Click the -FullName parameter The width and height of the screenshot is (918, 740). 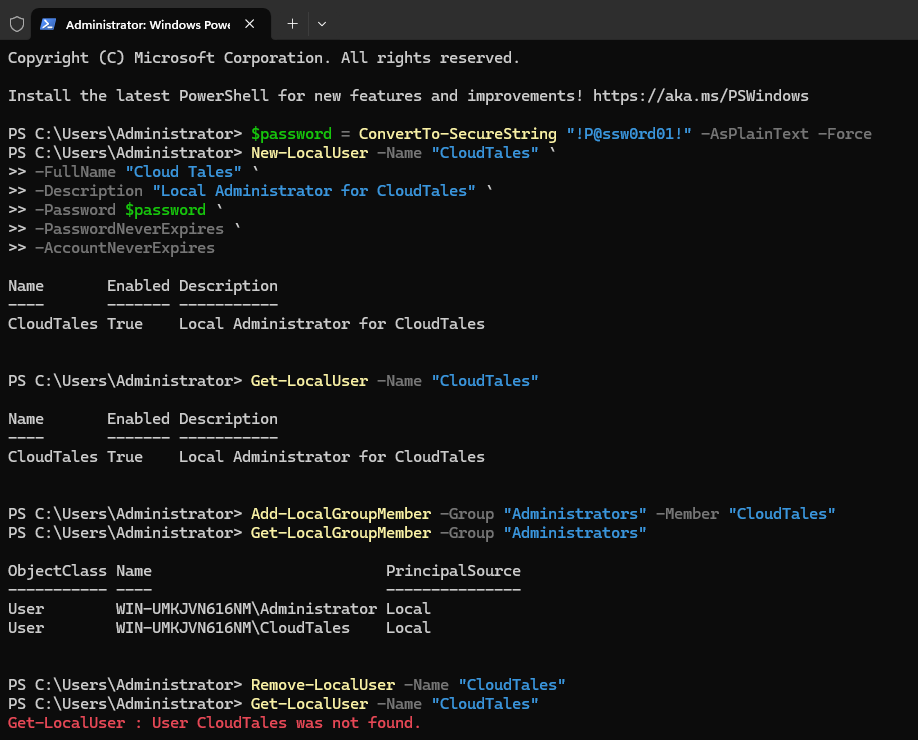click(76, 172)
